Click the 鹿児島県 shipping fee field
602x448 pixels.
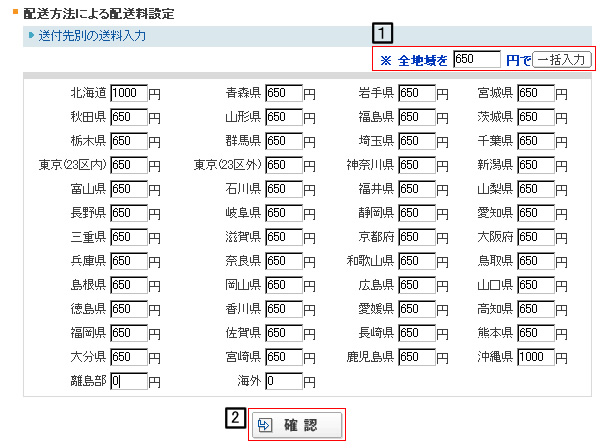[417, 357]
